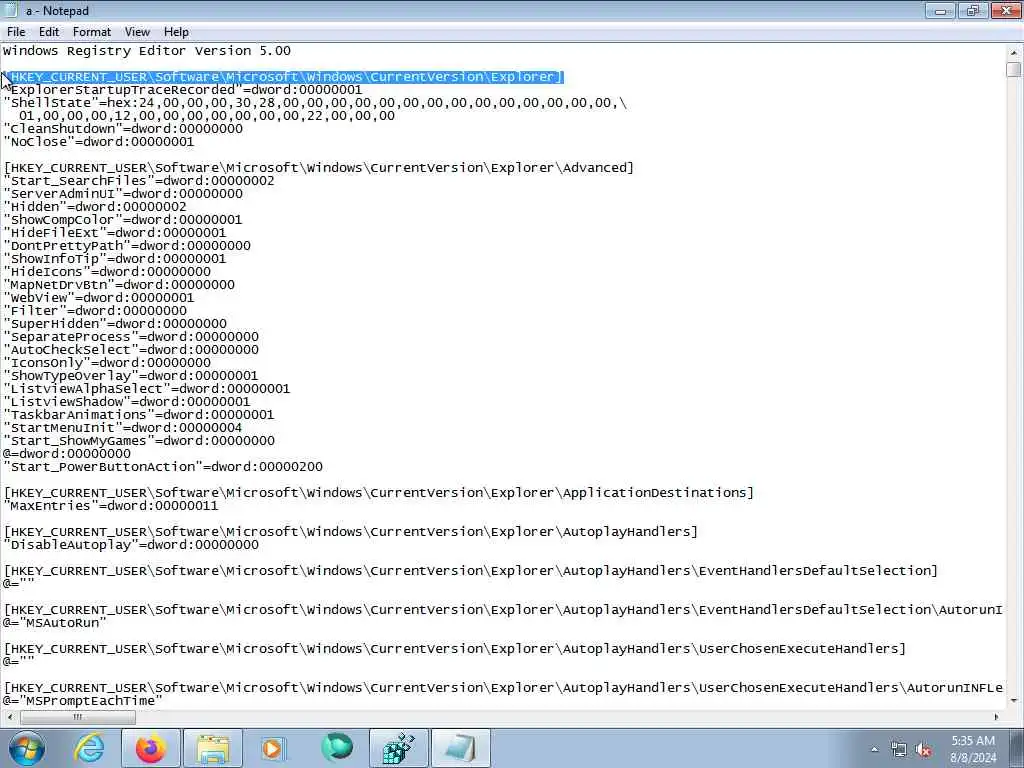Click the "CleanShutdown" line
Screen dimensions: 1024x768
(x=123, y=129)
